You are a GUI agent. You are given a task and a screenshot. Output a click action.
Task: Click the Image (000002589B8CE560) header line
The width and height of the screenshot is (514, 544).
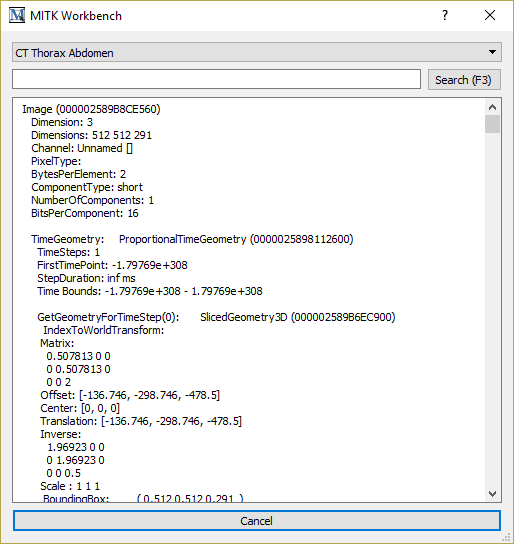point(91,109)
